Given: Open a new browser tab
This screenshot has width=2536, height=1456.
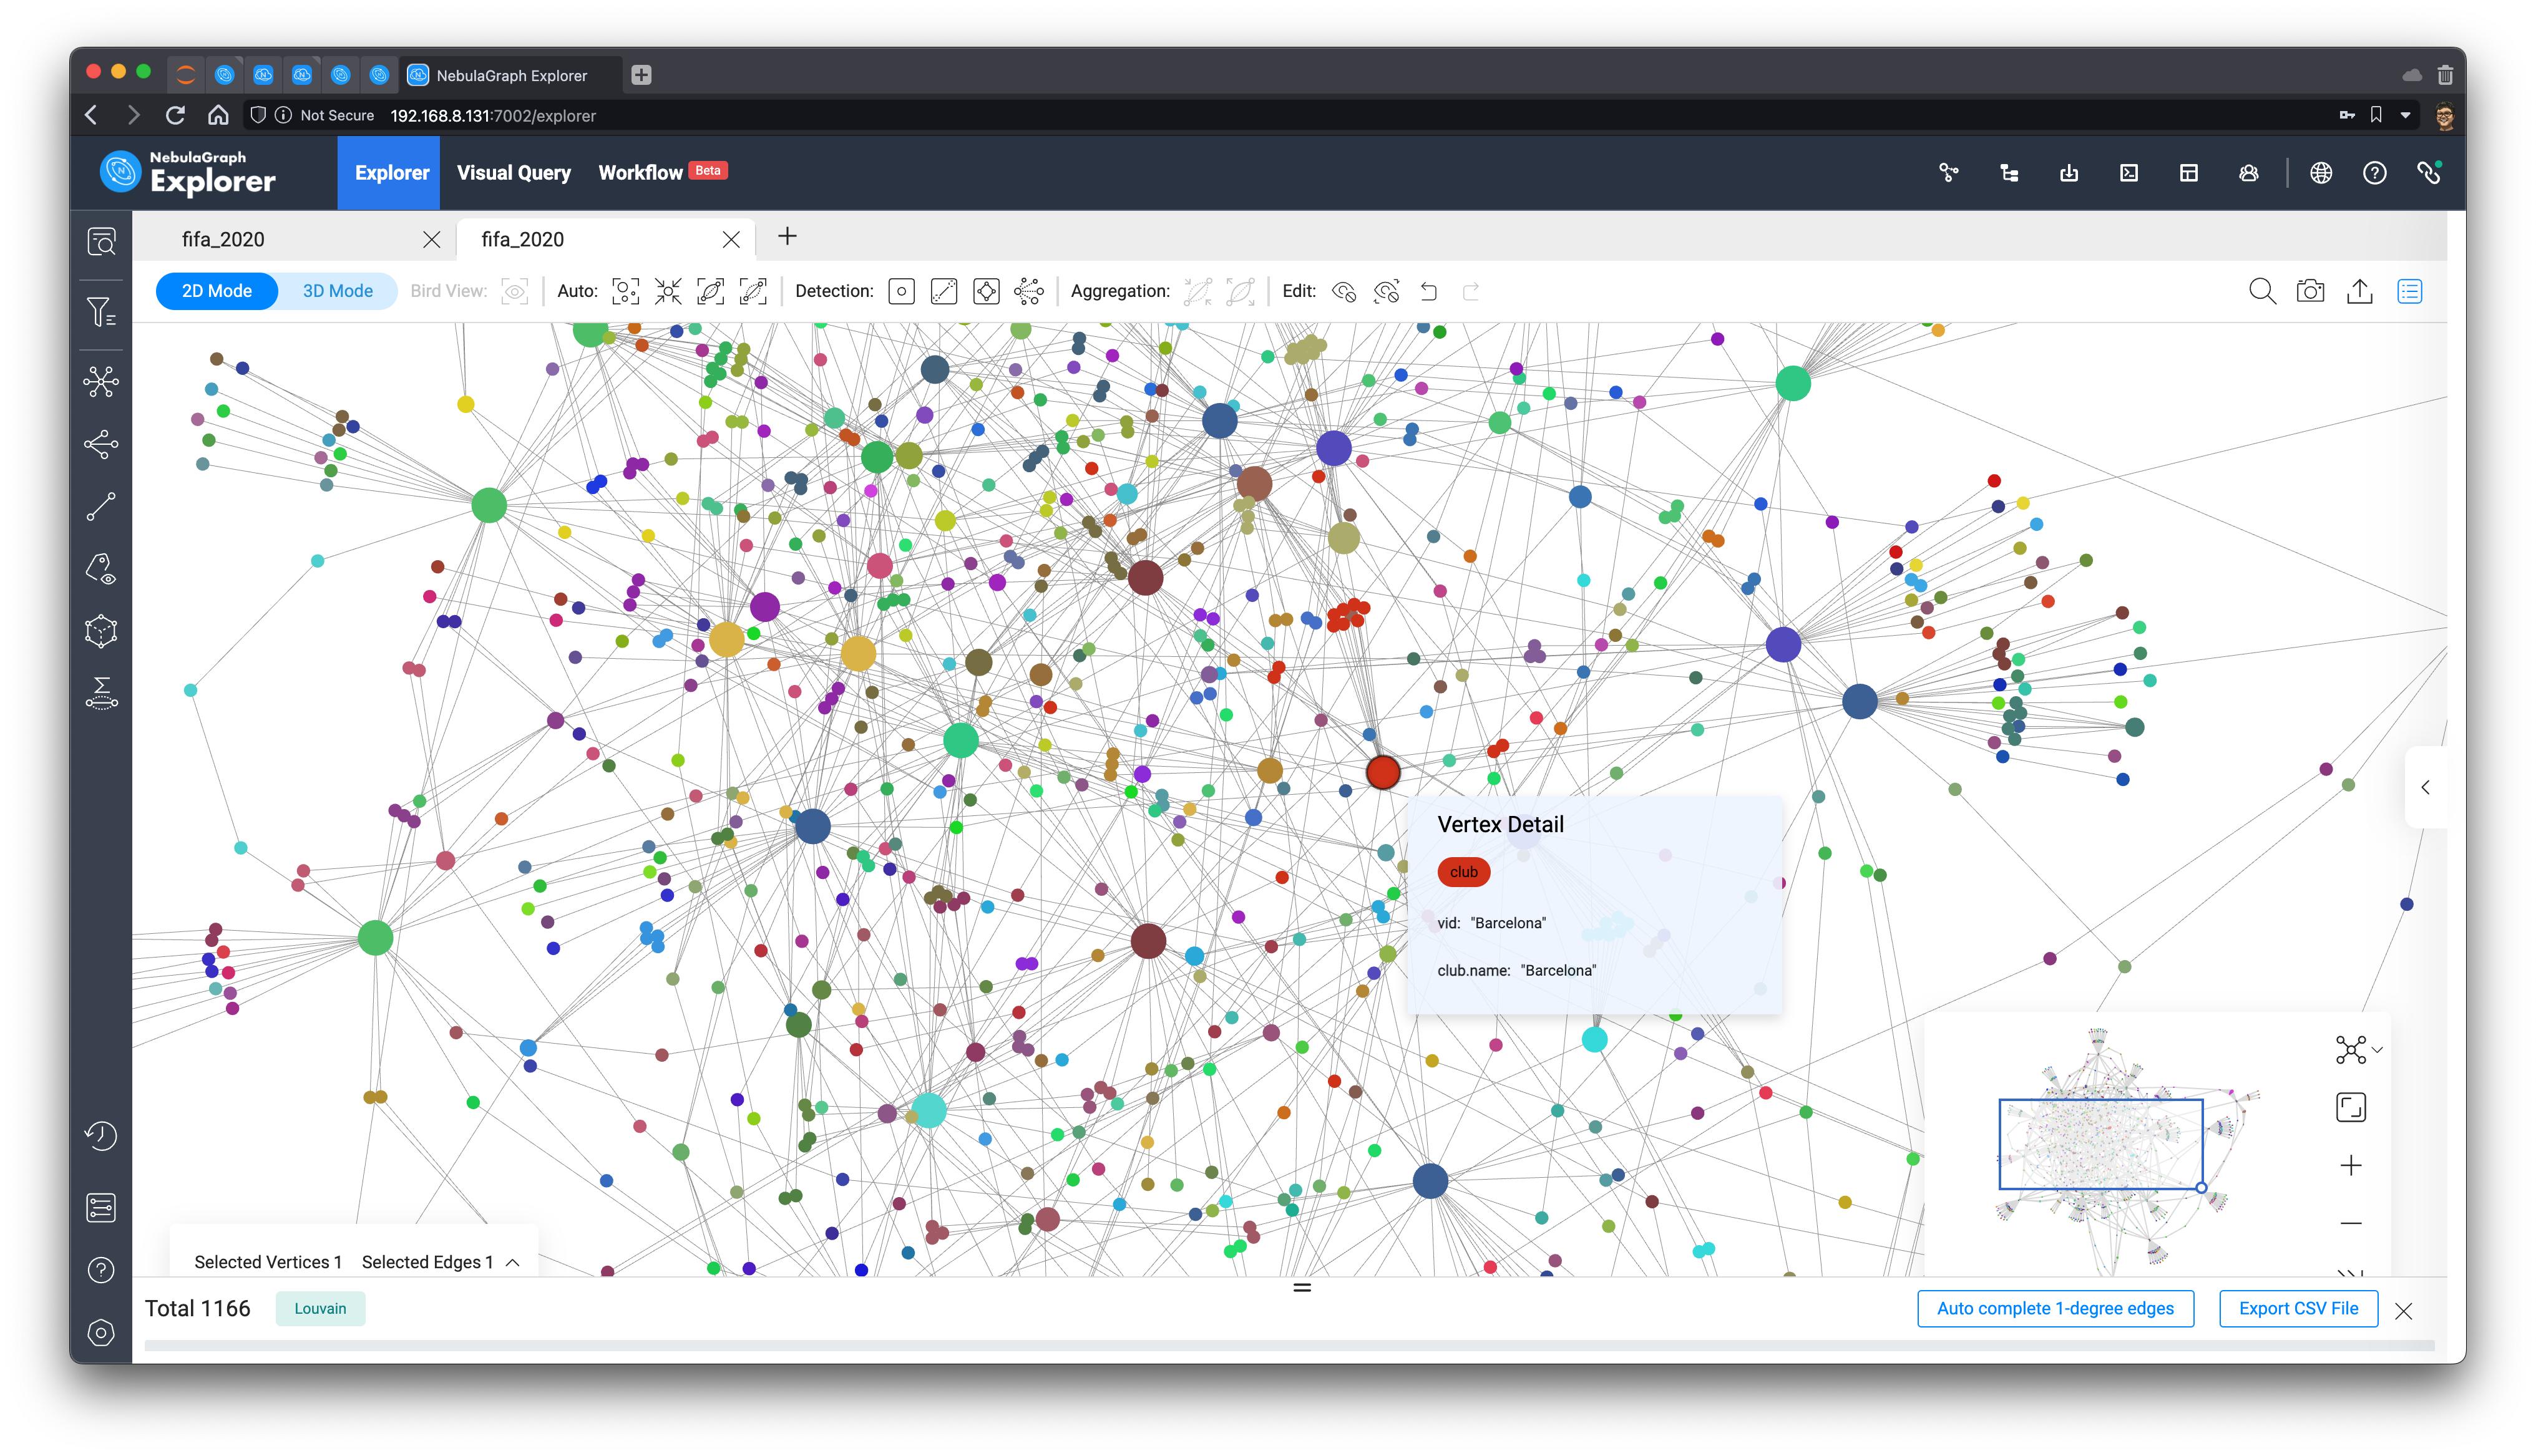Looking at the screenshot, I should pos(642,75).
